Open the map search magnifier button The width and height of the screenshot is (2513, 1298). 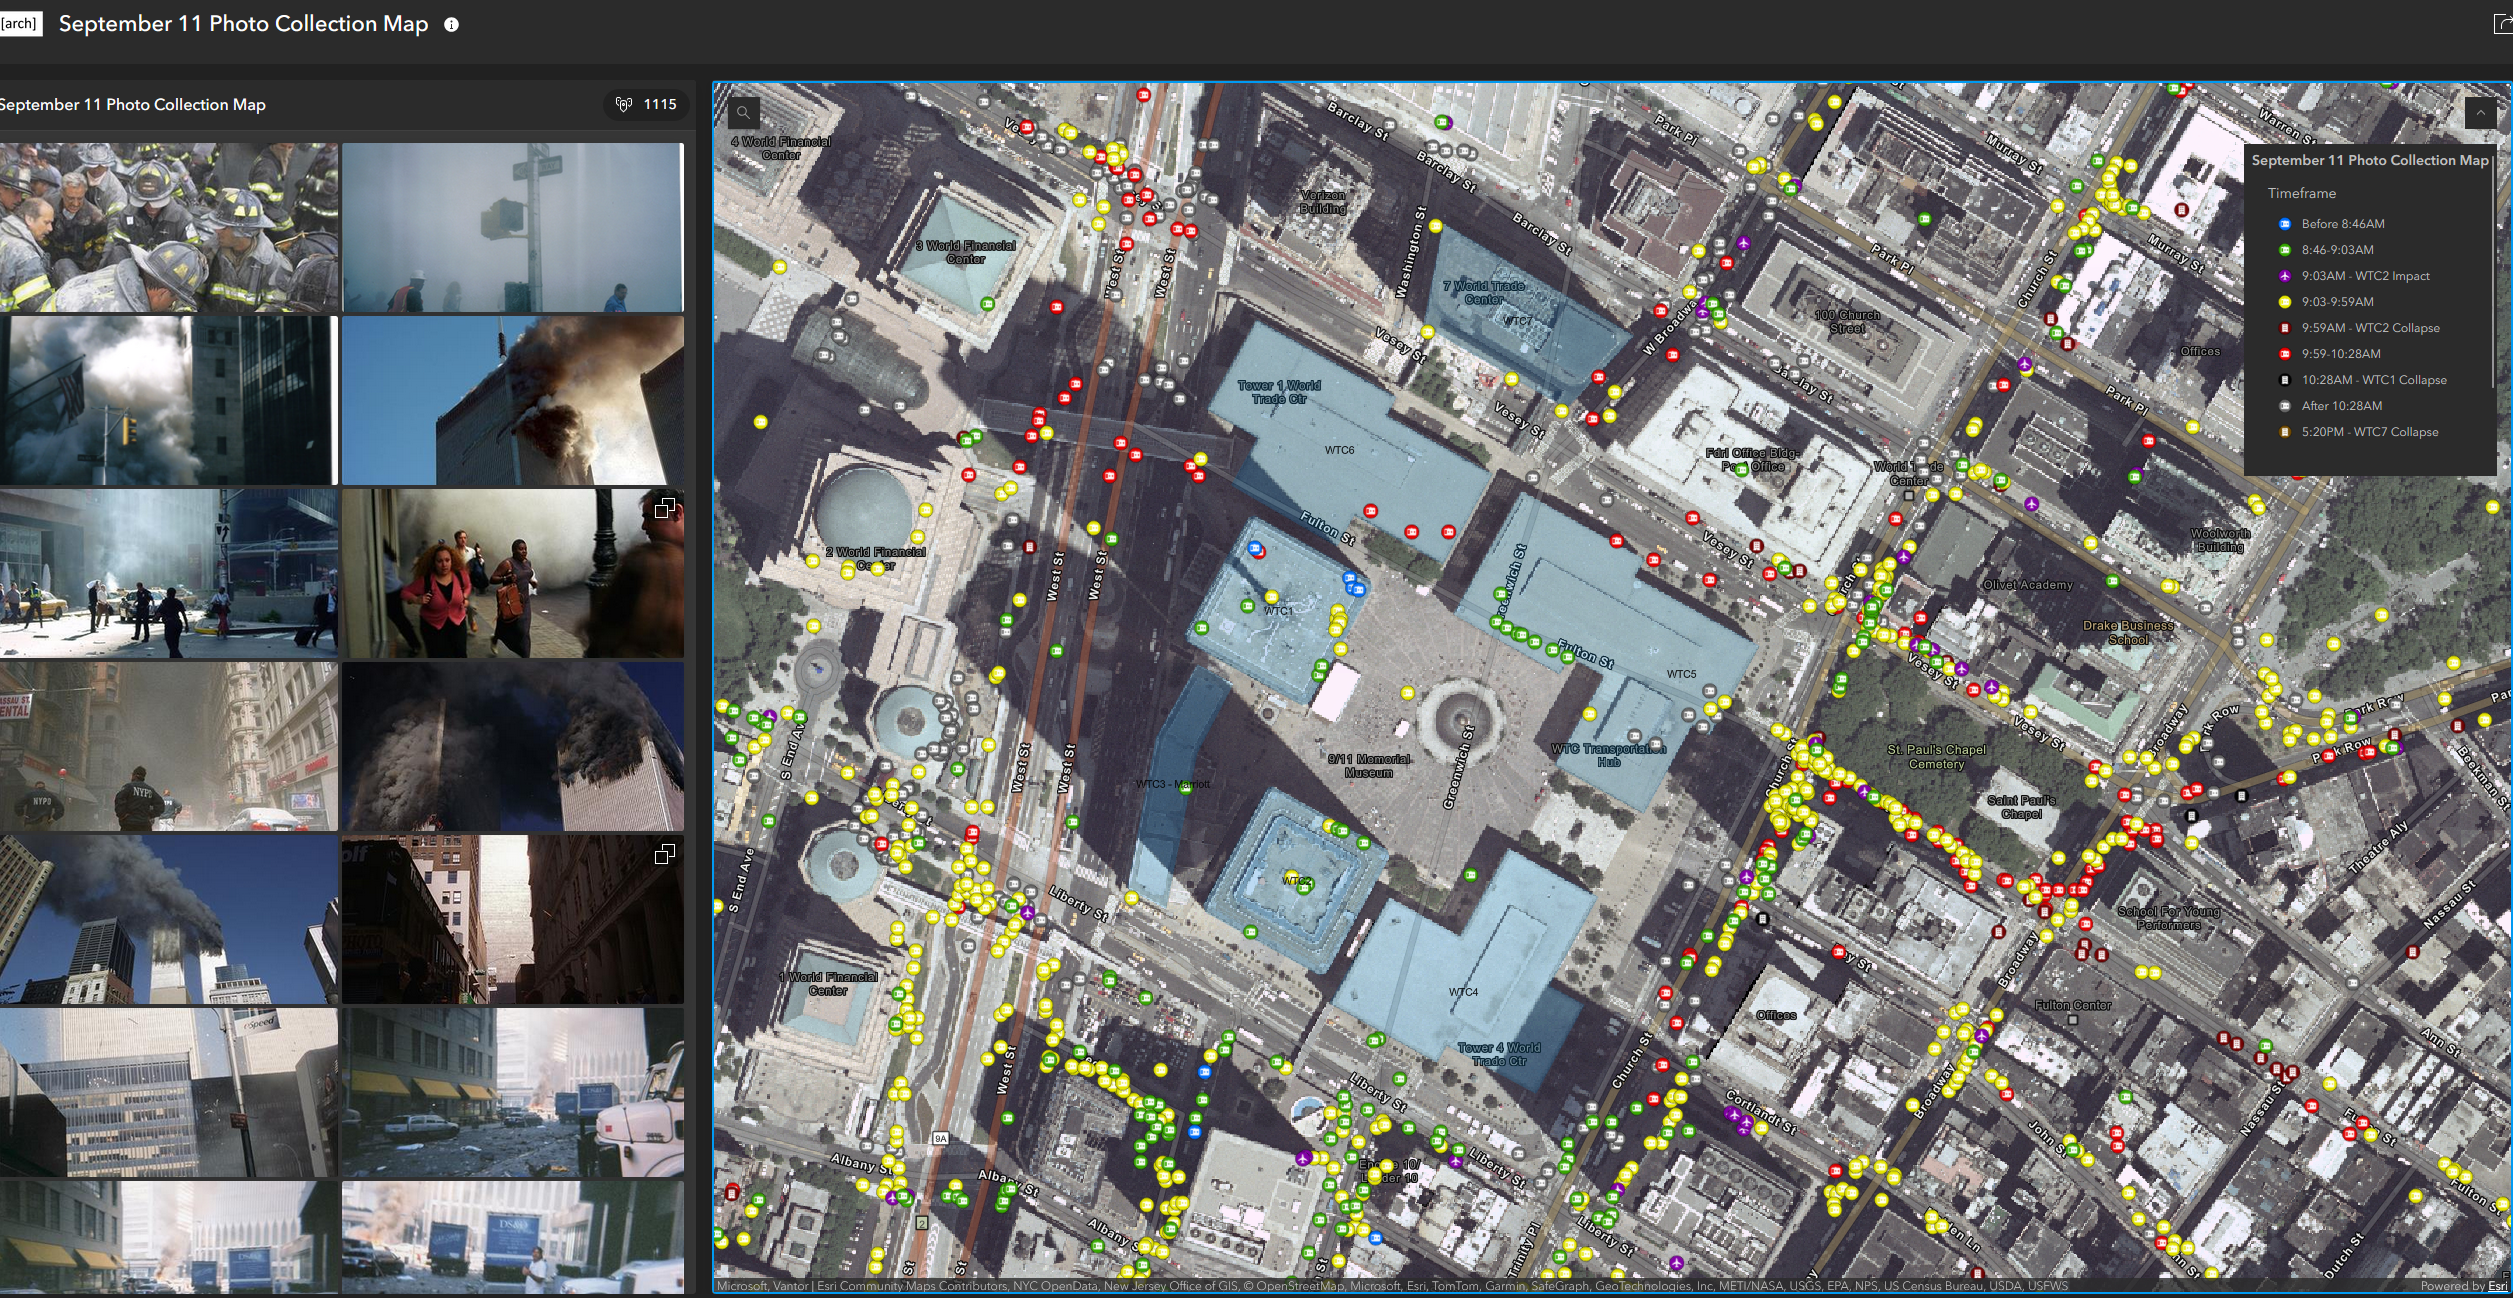pos(743,113)
